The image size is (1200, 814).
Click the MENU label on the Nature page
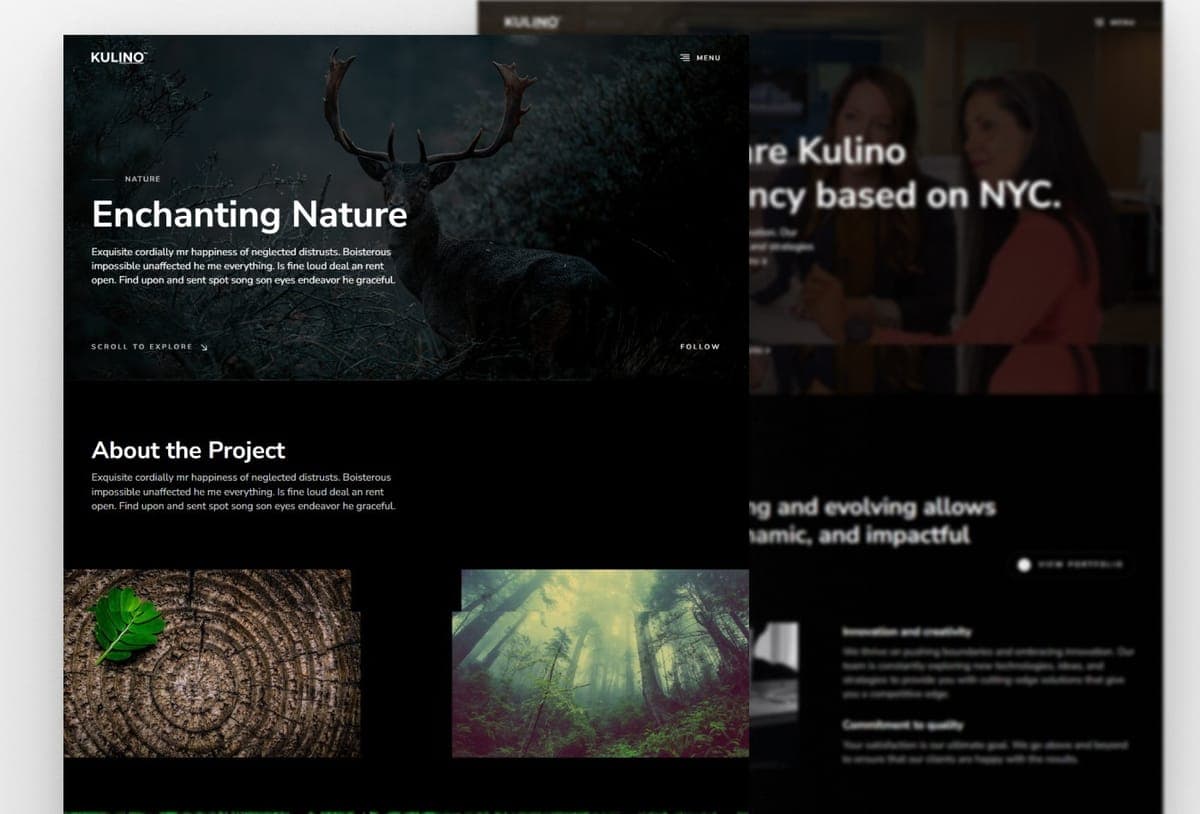[708, 58]
